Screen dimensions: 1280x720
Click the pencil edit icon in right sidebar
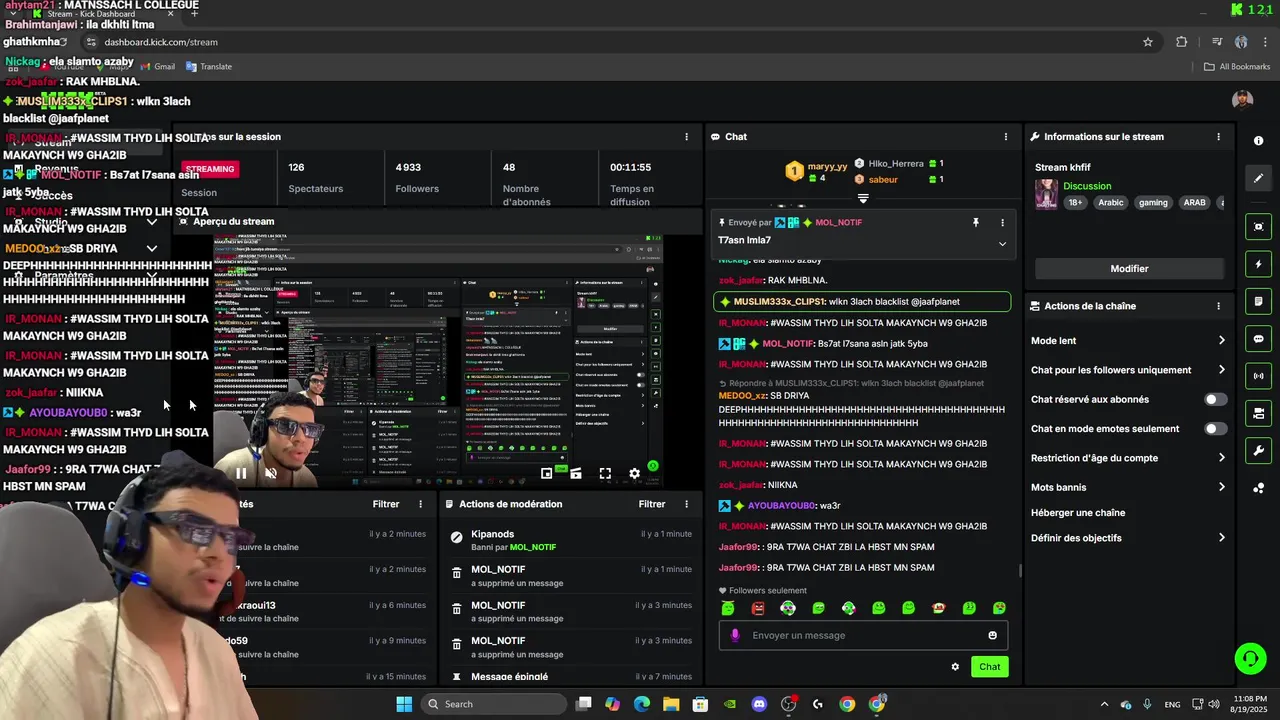(x=1259, y=178)
